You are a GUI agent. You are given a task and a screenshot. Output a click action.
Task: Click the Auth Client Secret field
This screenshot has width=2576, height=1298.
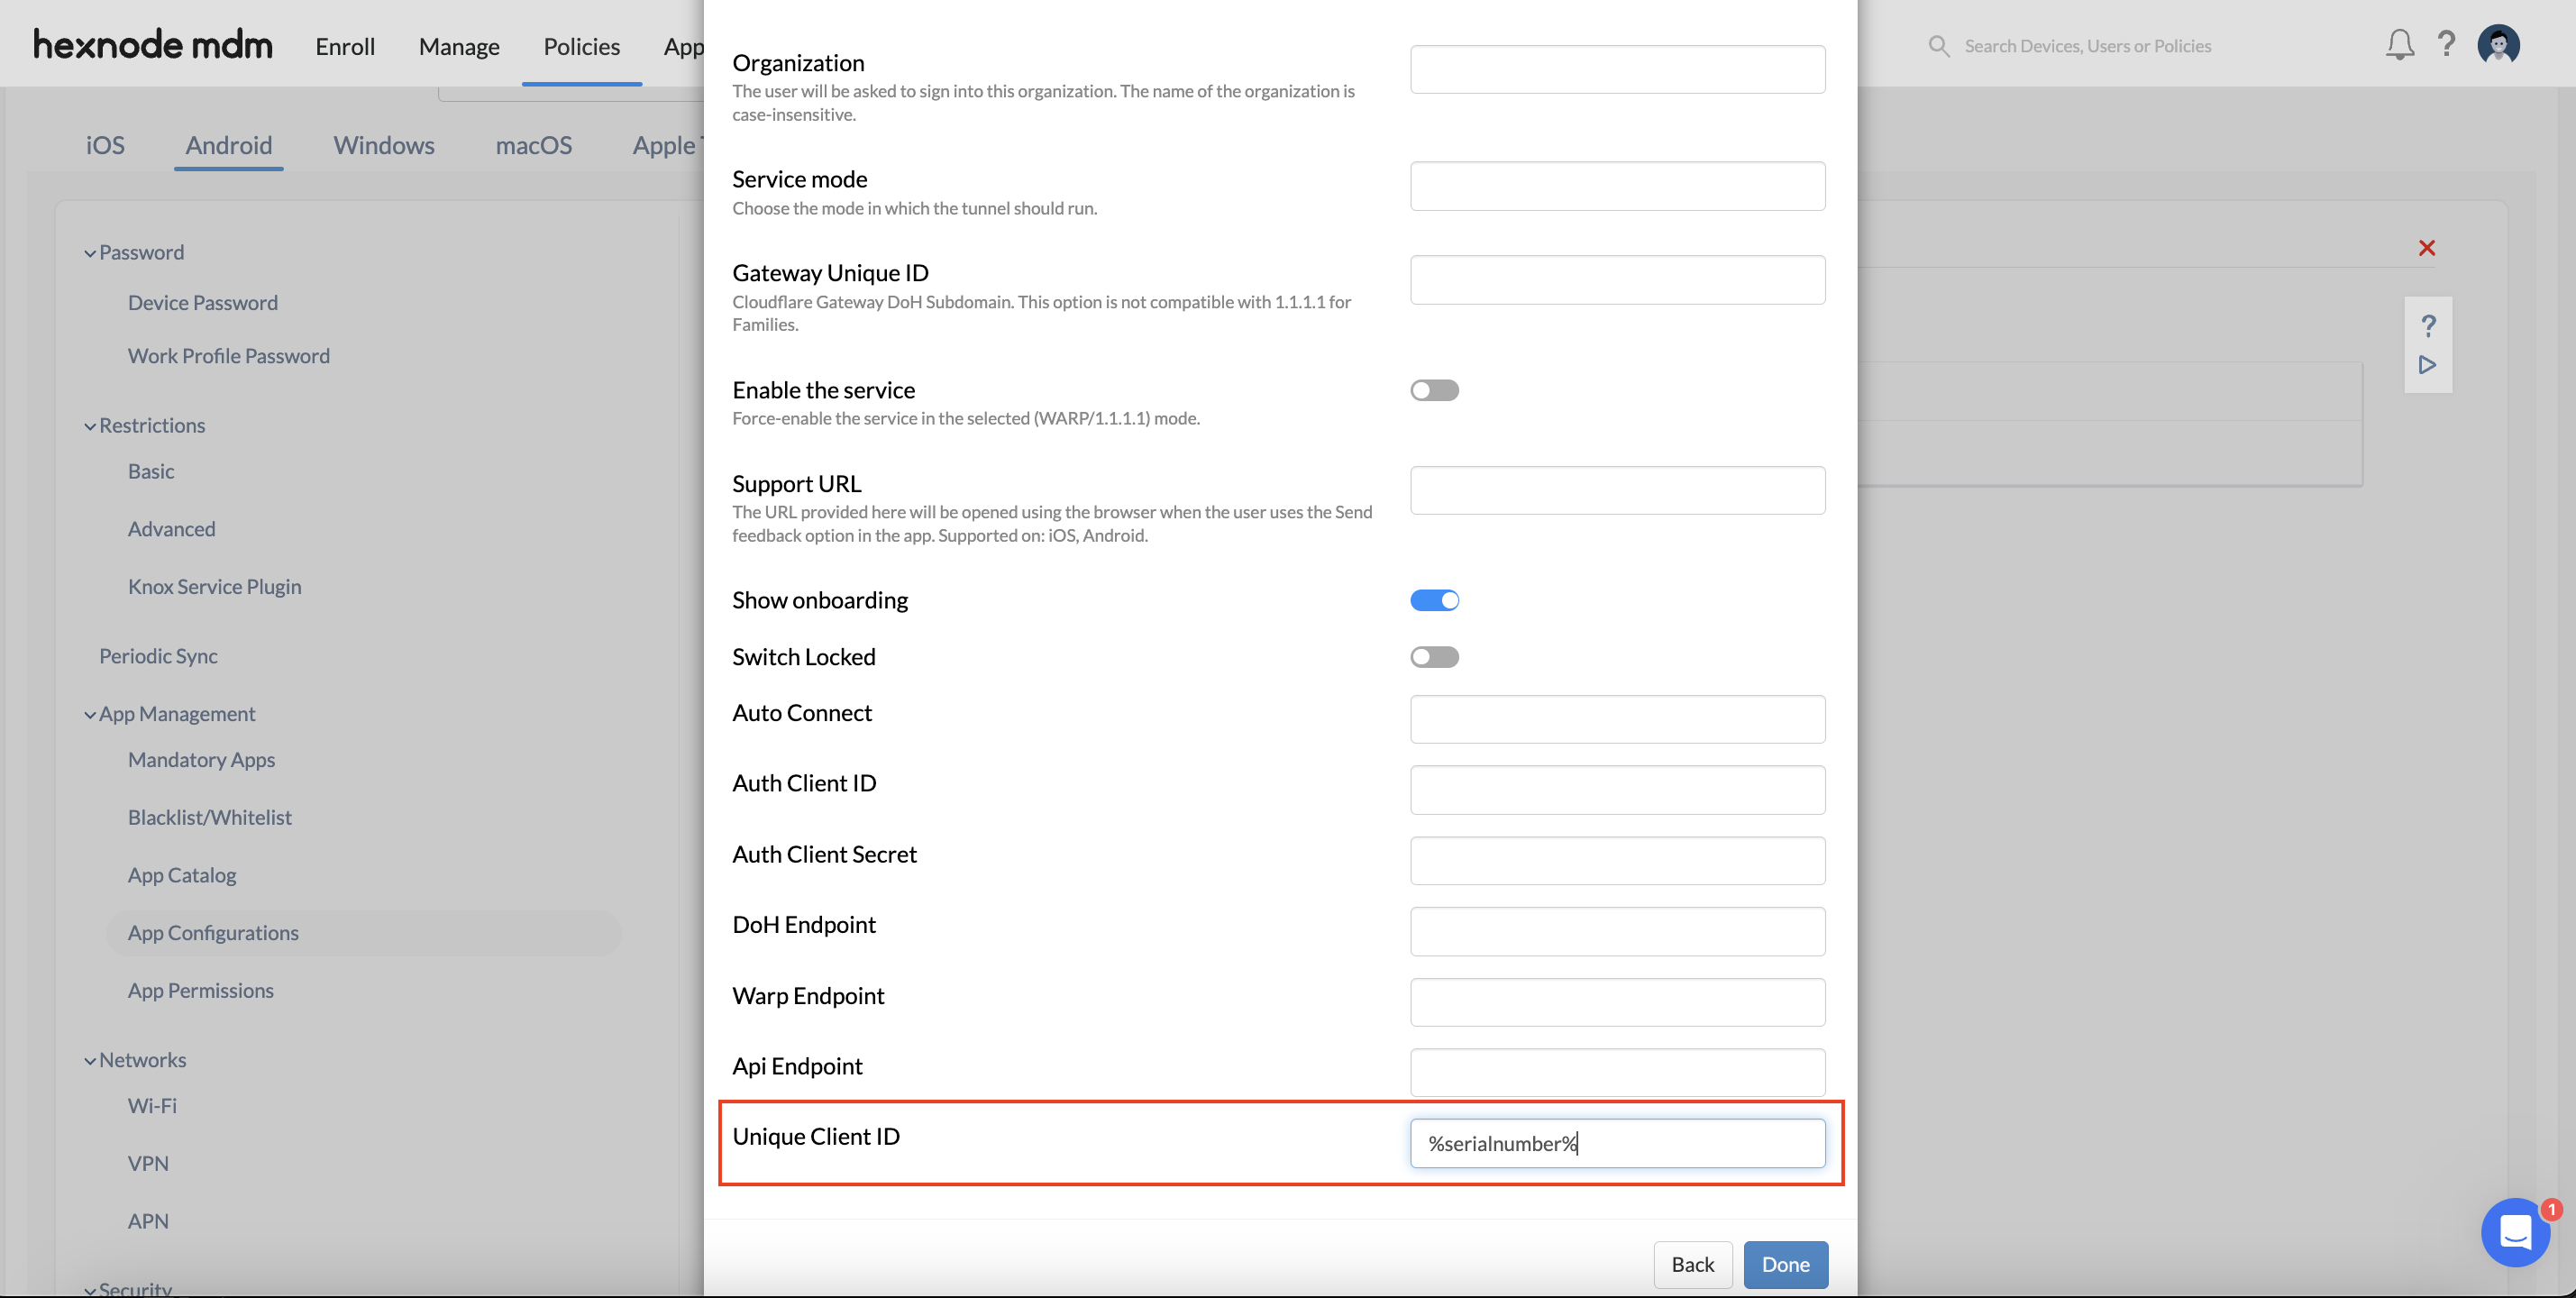(x=1617, y=861)
